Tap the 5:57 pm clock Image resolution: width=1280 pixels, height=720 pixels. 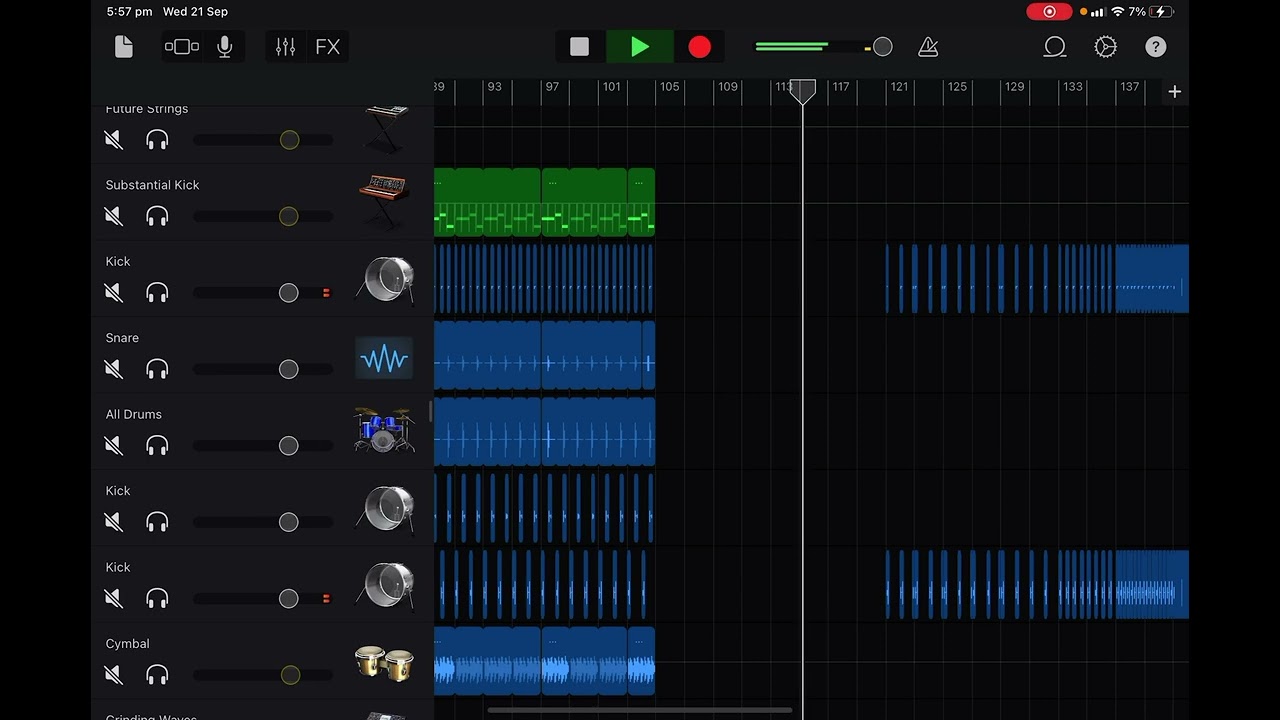[129, 12]
